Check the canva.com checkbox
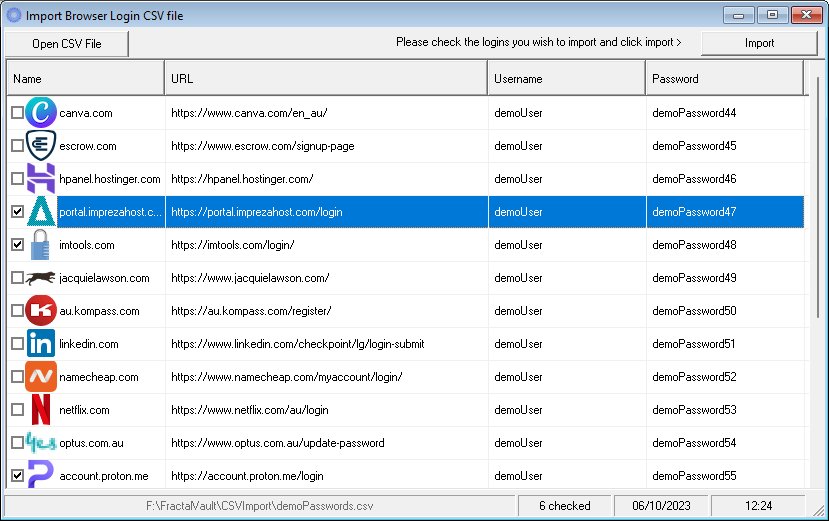 pos(17,112)
